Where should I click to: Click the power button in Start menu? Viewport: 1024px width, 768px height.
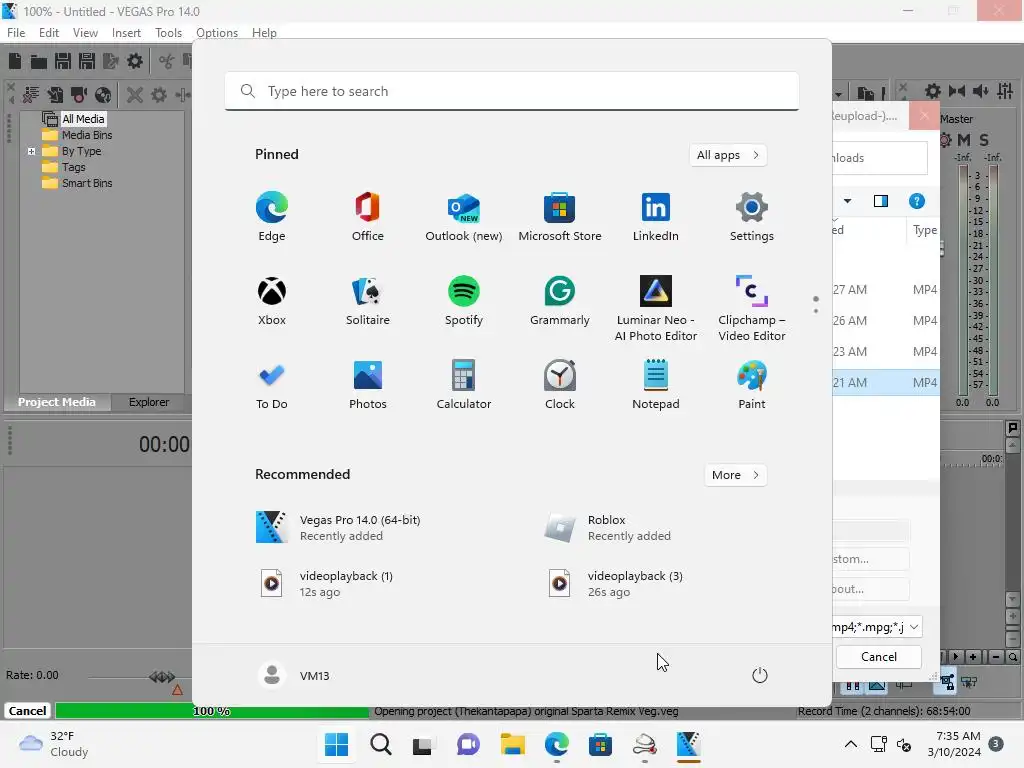pyautogui.click(x=760, y=675)
